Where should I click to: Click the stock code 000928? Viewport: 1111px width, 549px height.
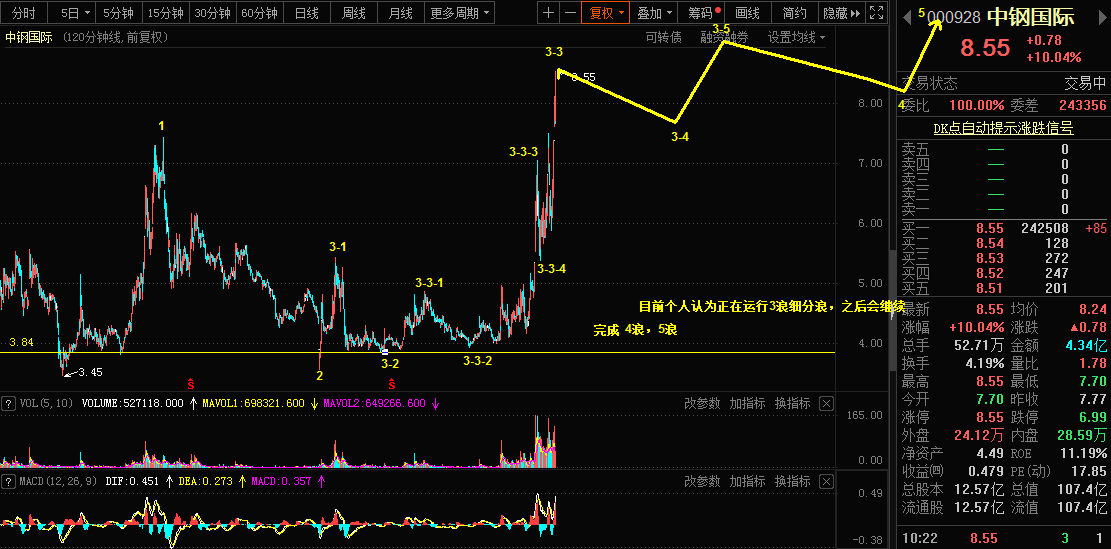coord(954,18)
